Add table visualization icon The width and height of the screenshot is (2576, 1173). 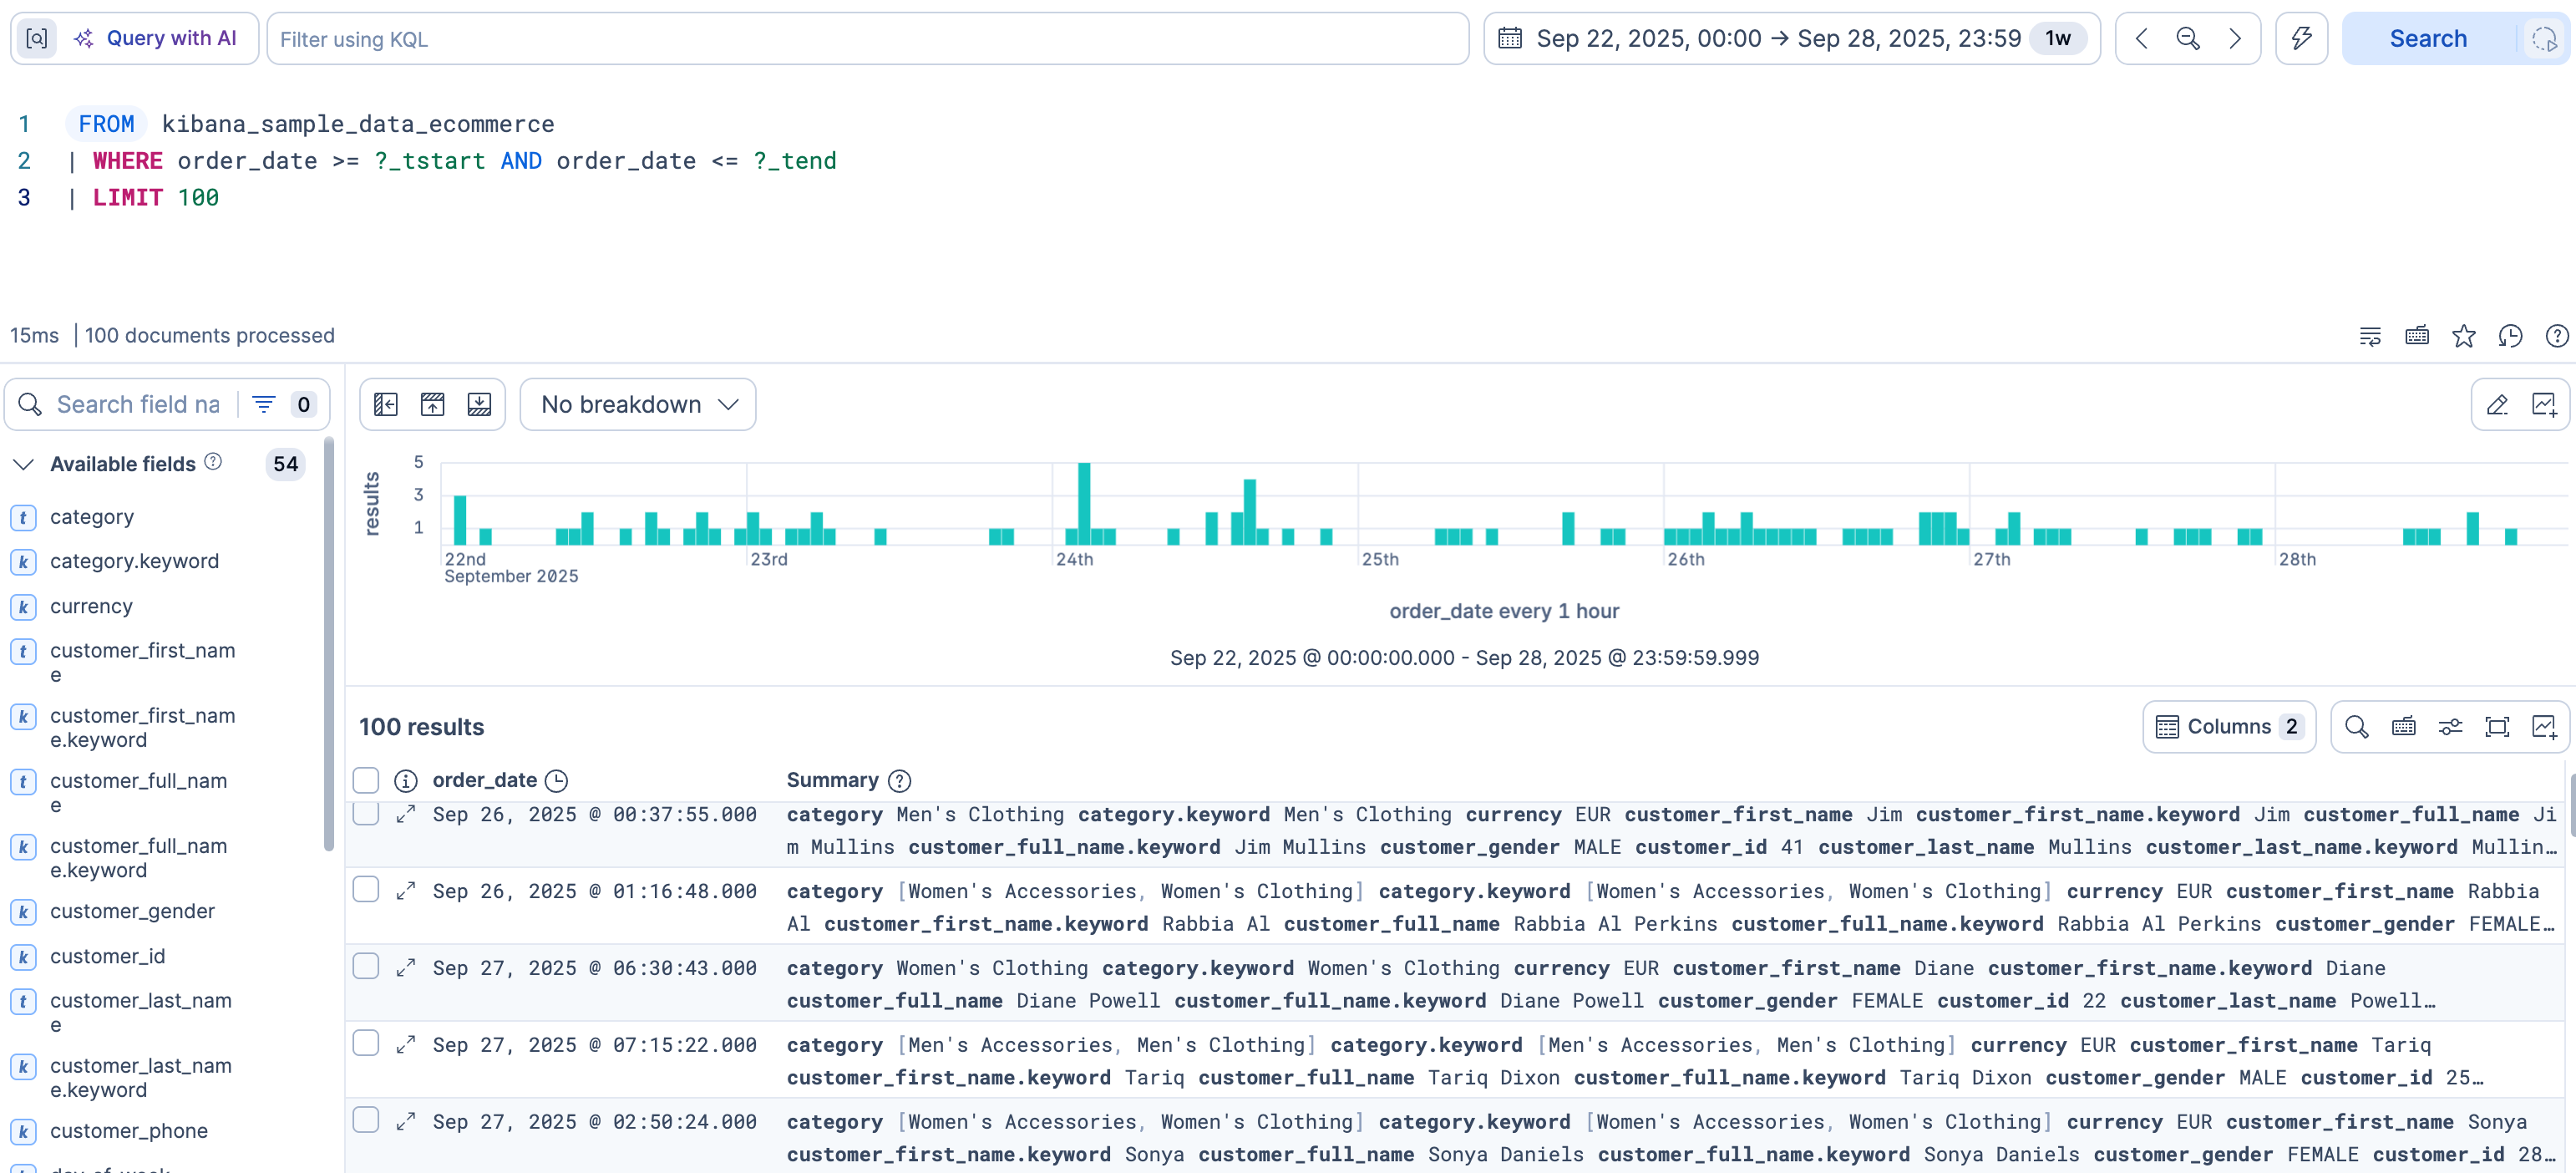click(2544, 727)
